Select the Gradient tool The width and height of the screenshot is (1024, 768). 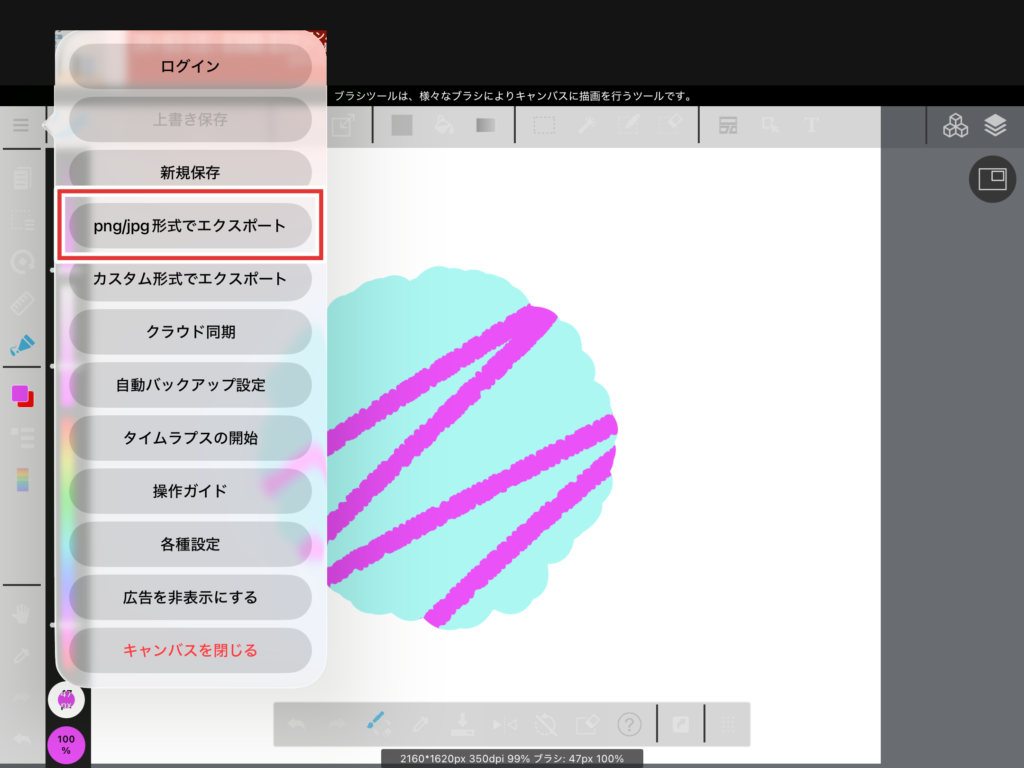(x=486, y=125)
